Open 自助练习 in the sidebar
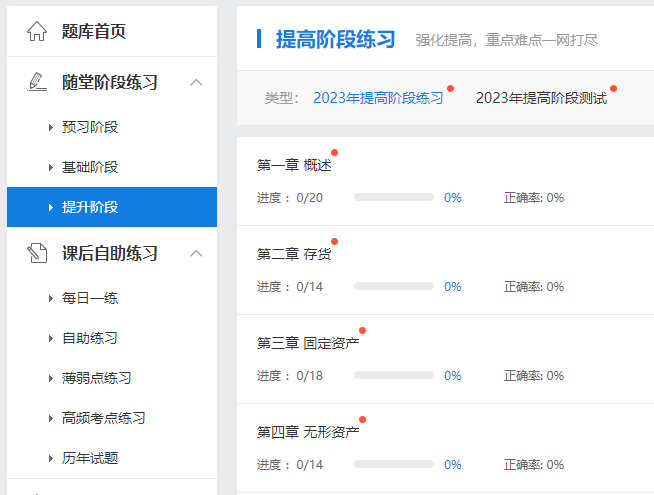 (x=90, y=338)
